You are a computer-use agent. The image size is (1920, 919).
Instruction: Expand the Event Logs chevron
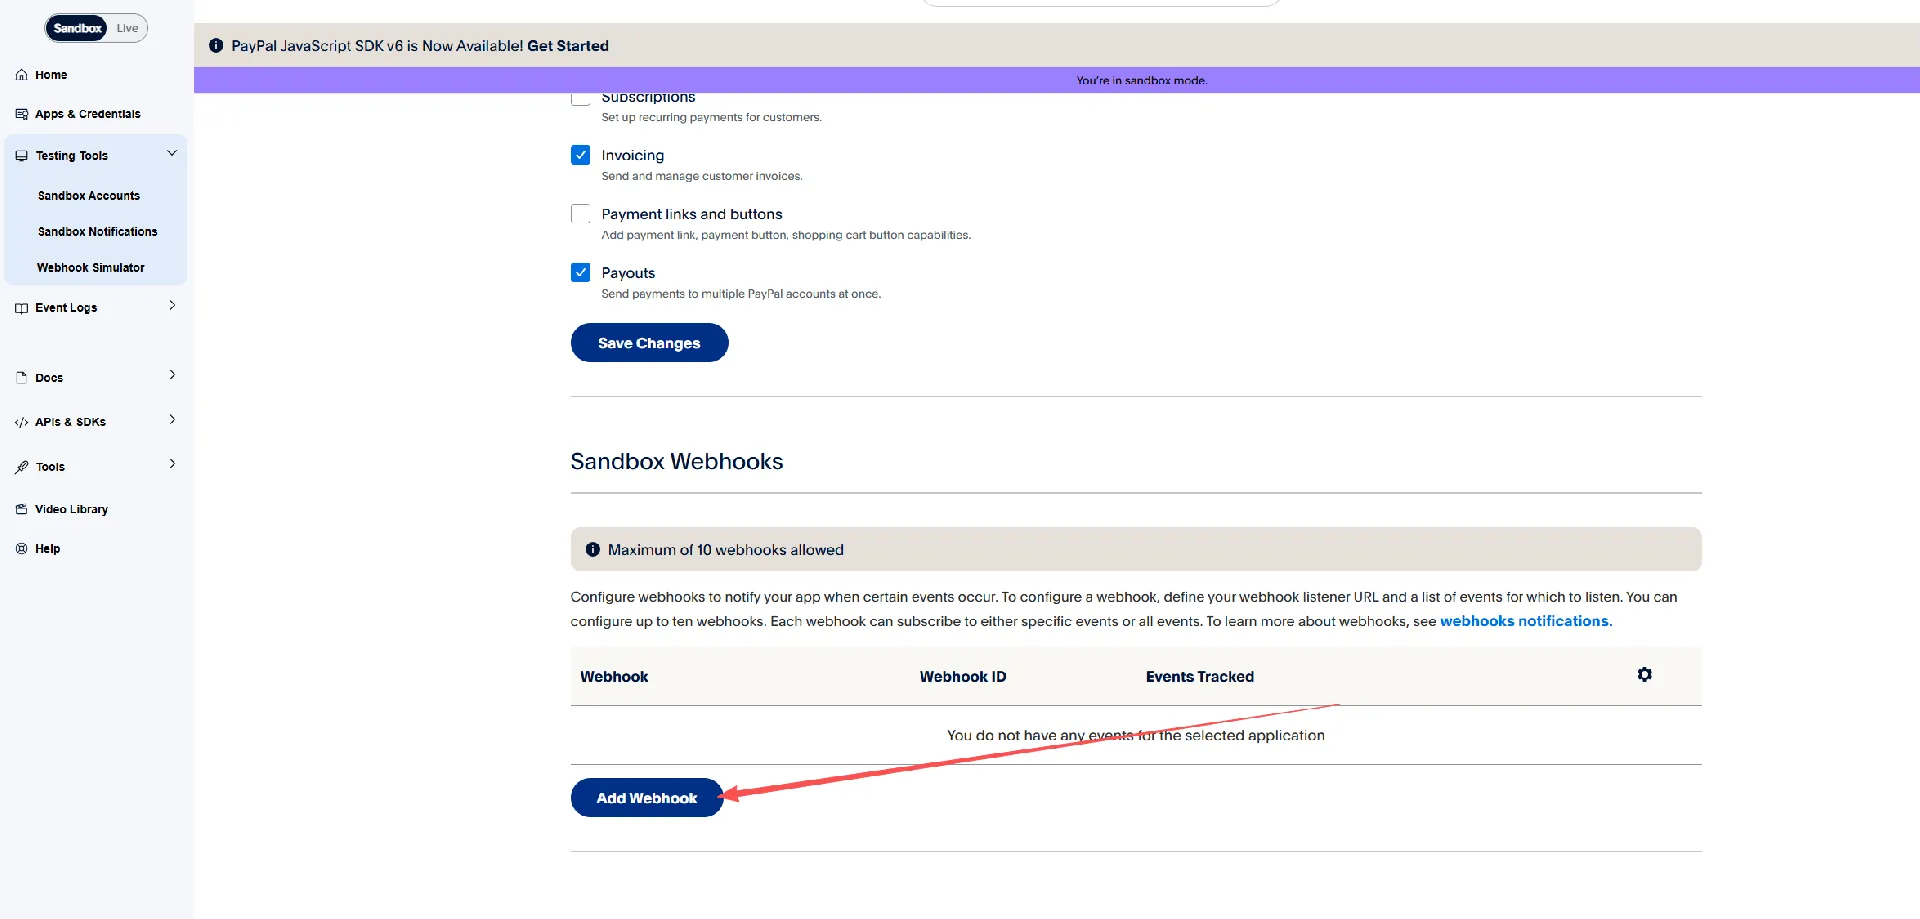(x=172, y=306)
